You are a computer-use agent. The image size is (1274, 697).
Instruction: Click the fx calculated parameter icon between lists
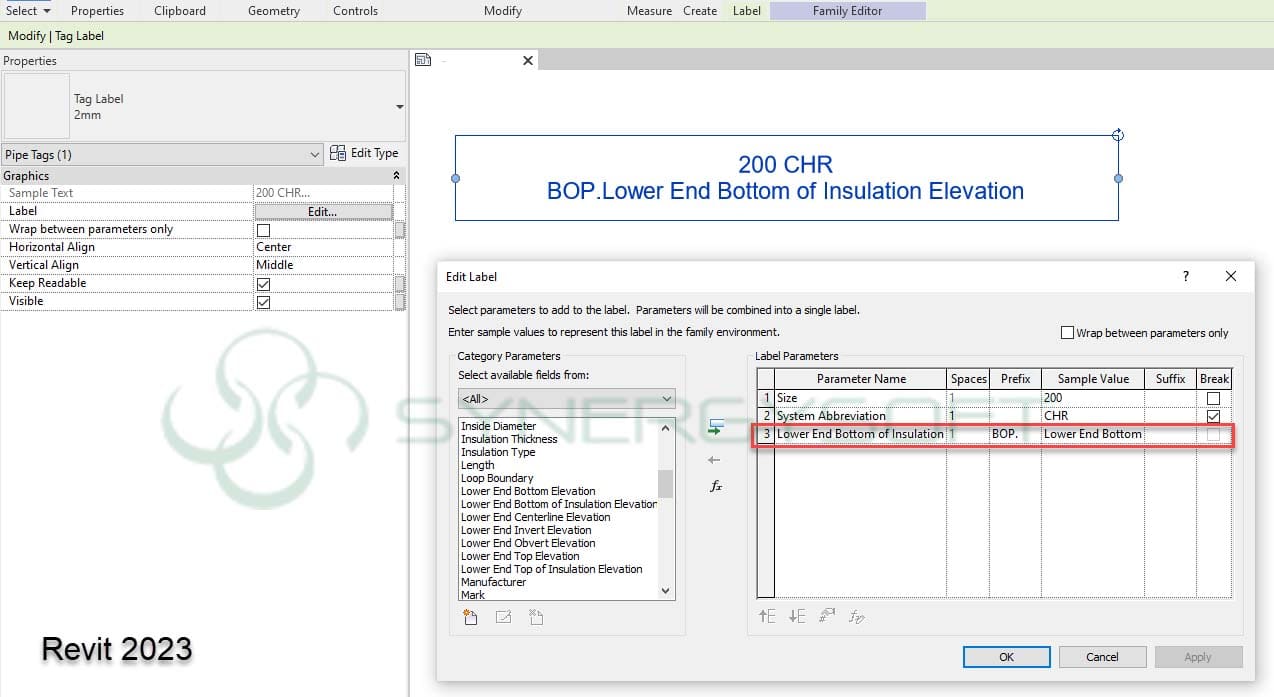click(715, 486)
